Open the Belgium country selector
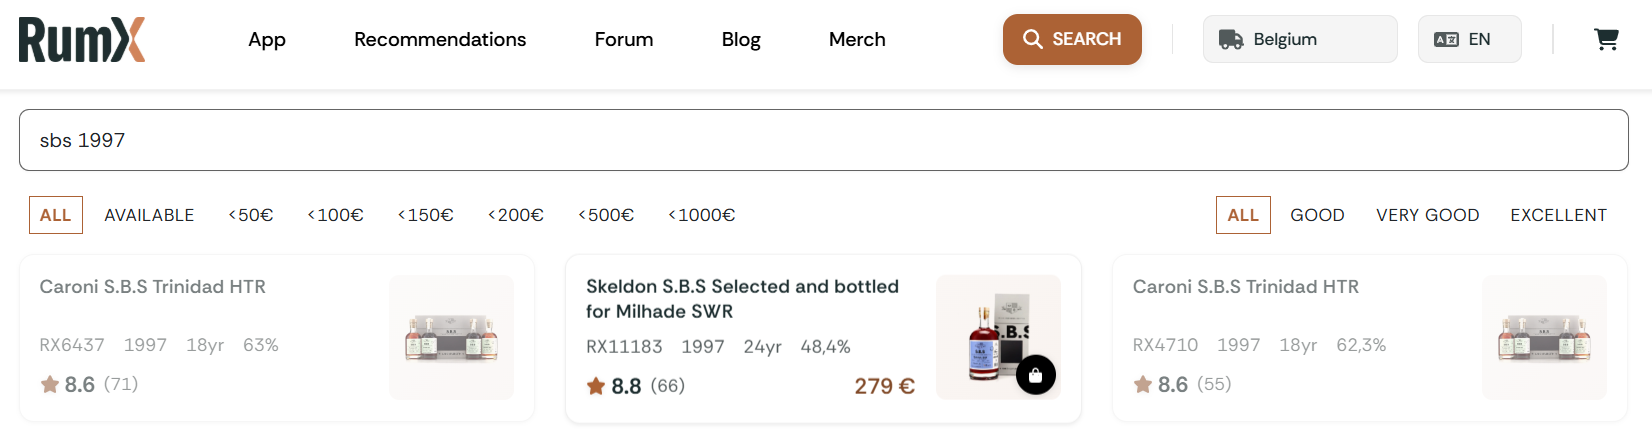The image size is (1652, 437). tap(1299, 40)
